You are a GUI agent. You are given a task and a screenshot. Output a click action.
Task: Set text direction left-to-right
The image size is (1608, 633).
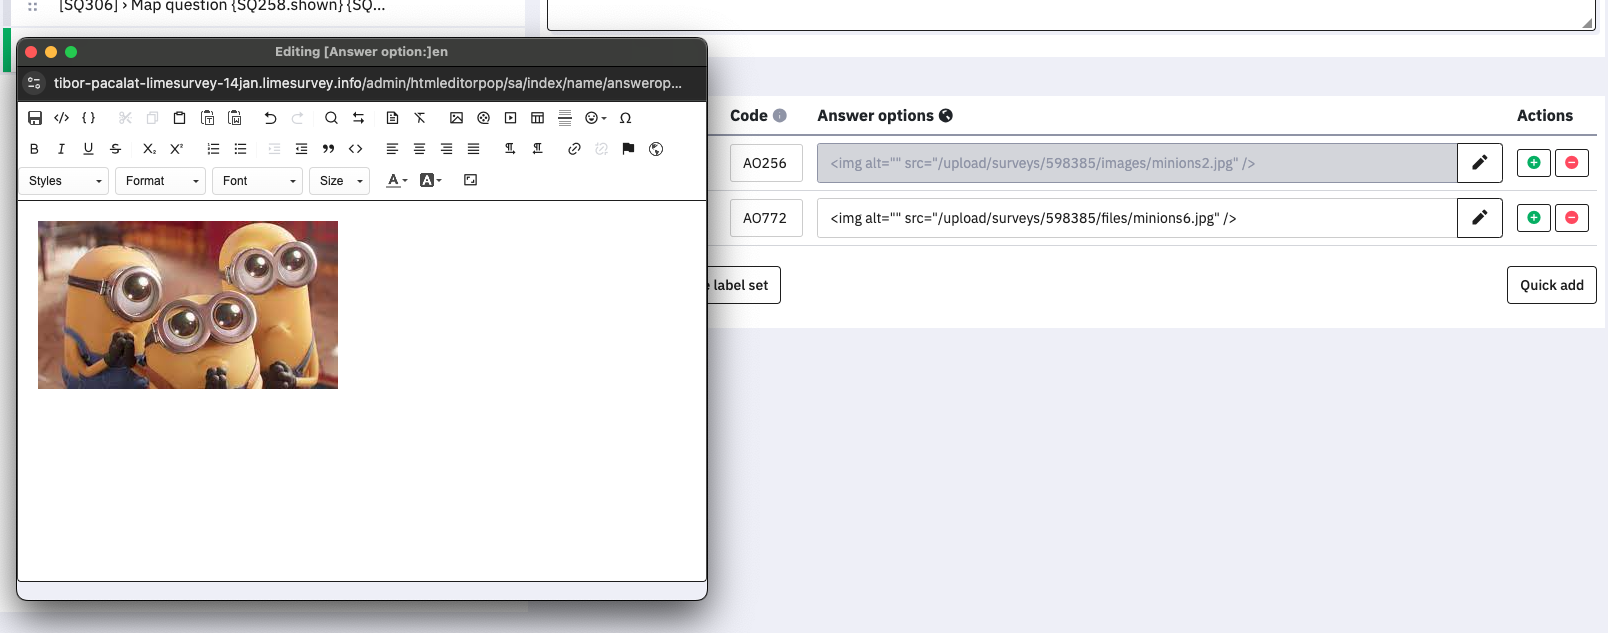click(x=510, y=149)
